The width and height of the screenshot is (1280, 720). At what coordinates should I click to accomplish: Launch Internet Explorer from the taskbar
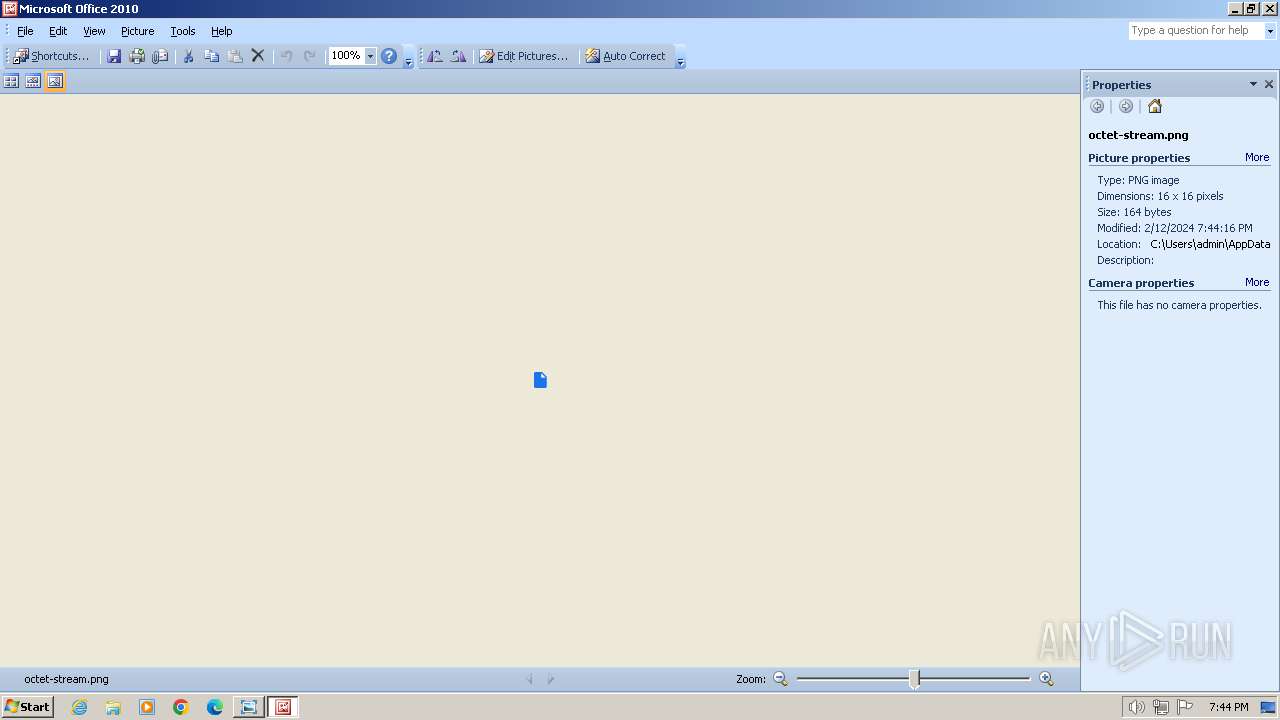[x=79, y=707]
